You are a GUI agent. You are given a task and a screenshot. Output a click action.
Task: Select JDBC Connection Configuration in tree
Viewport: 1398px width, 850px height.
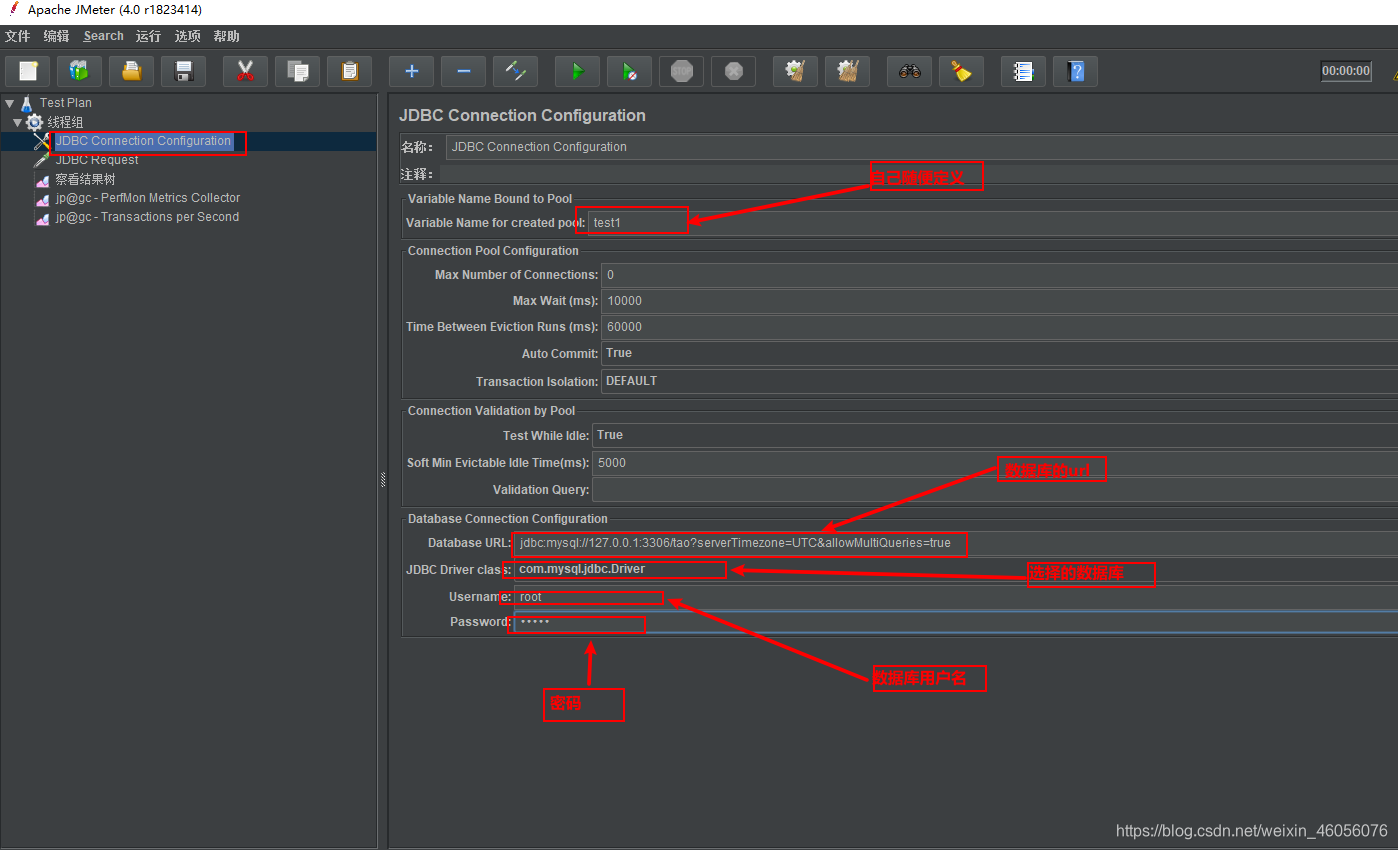point(143,141)
